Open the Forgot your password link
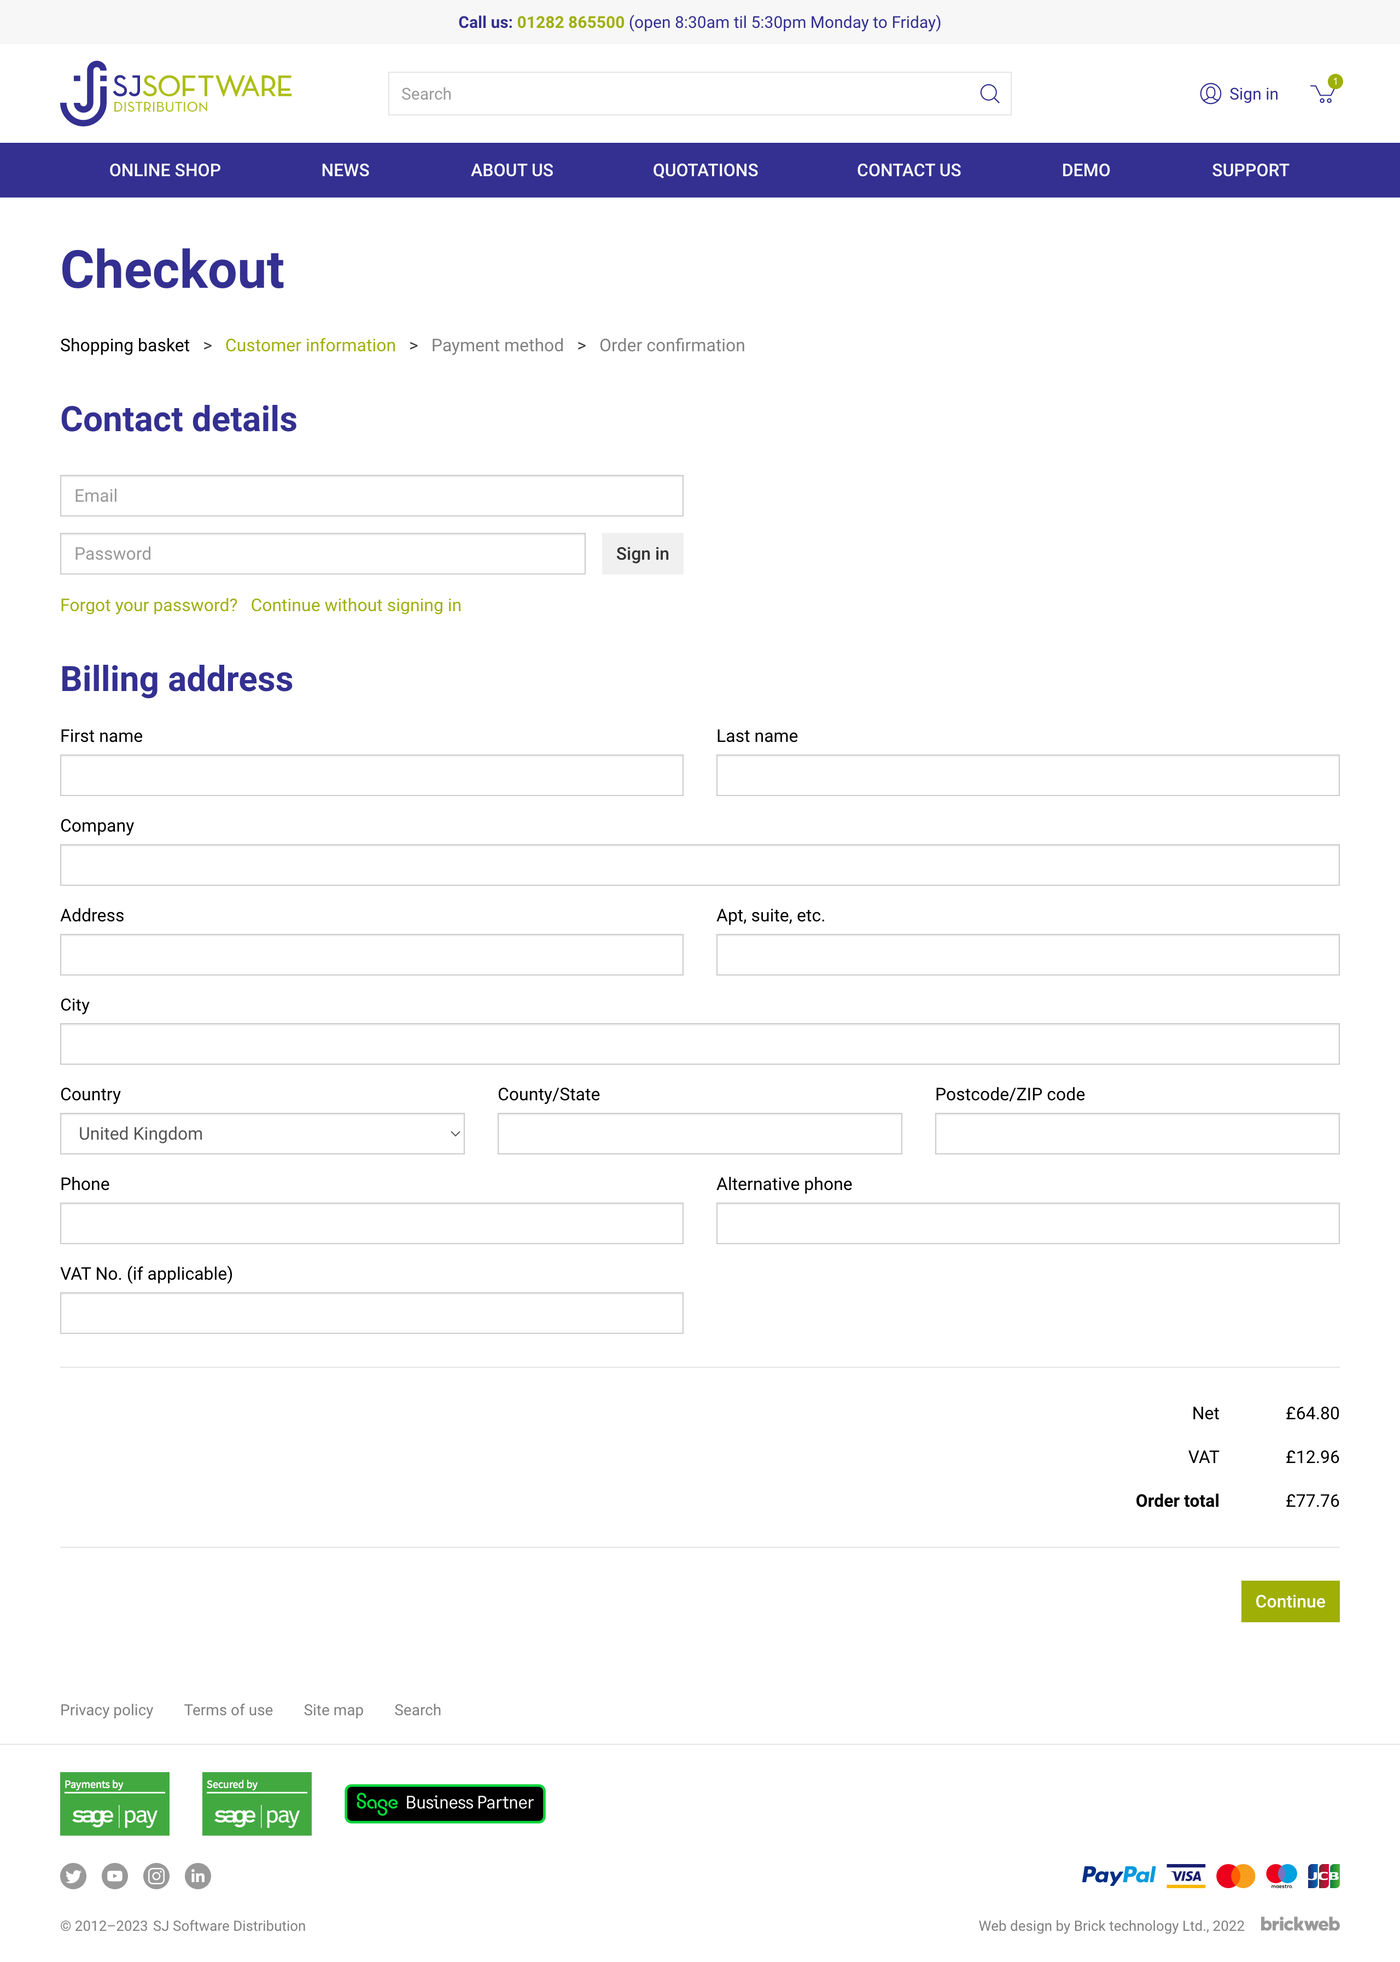This screenshot has width=1400, height=1962. (148, 605)
